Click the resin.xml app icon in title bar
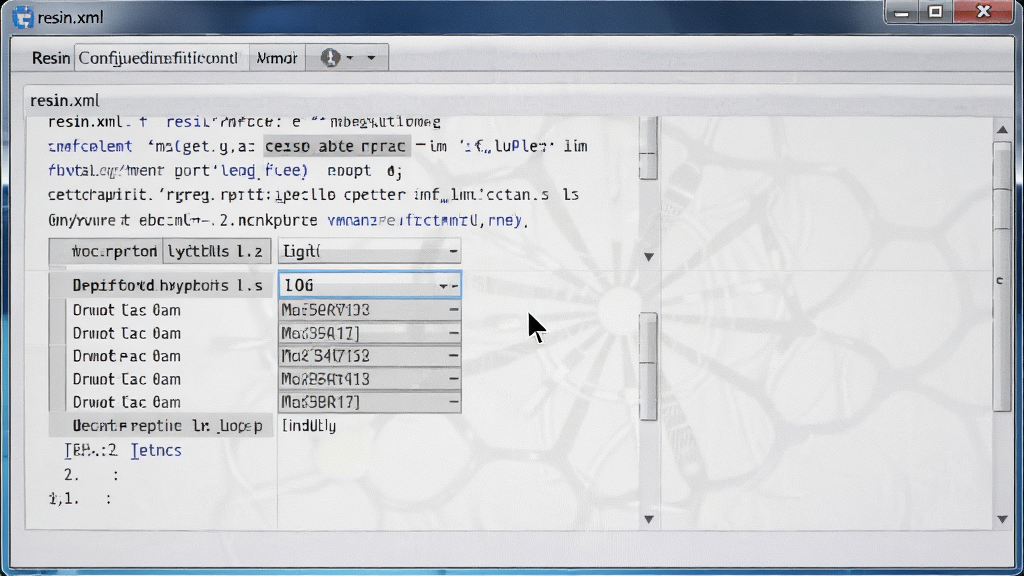This screenshot has height=576, width=1024. pyautogui.click(x=22, y=17)
